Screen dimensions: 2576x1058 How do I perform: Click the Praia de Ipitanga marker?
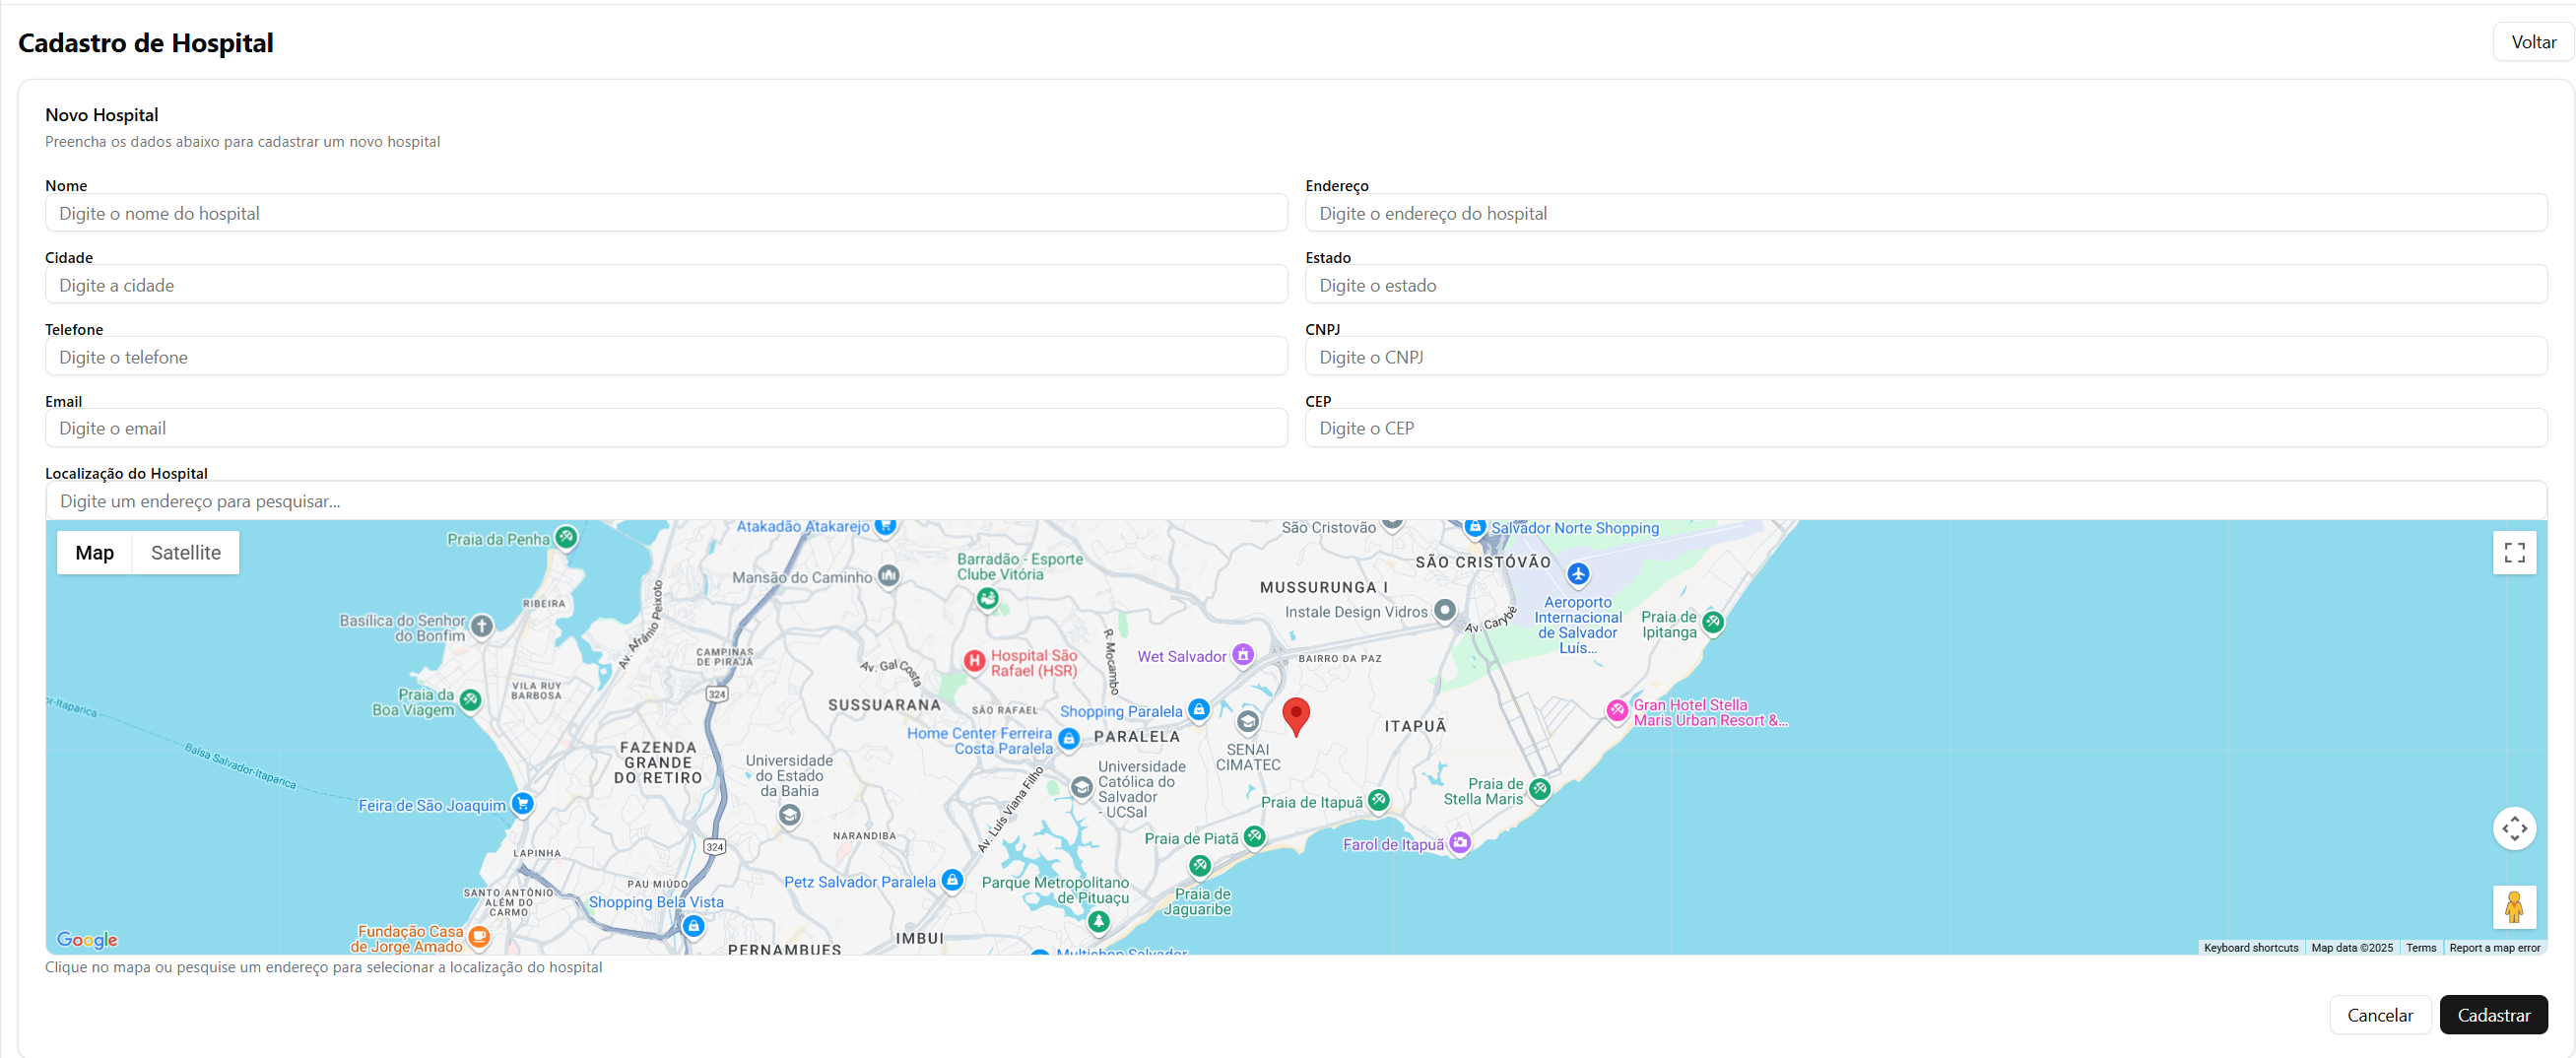tap(1713, 622)
